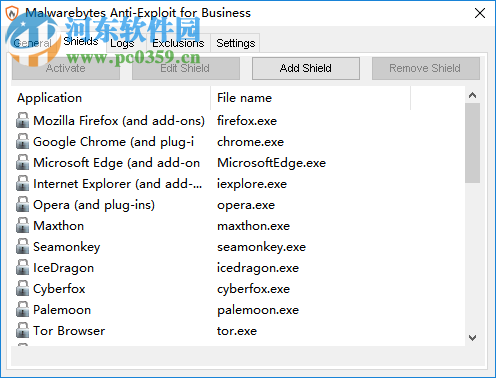The height and width of the screenshot is (378, 496).
Task: Click the maxthon.exe file name cell
Action: pyautogui.click(x=254, y=226)
